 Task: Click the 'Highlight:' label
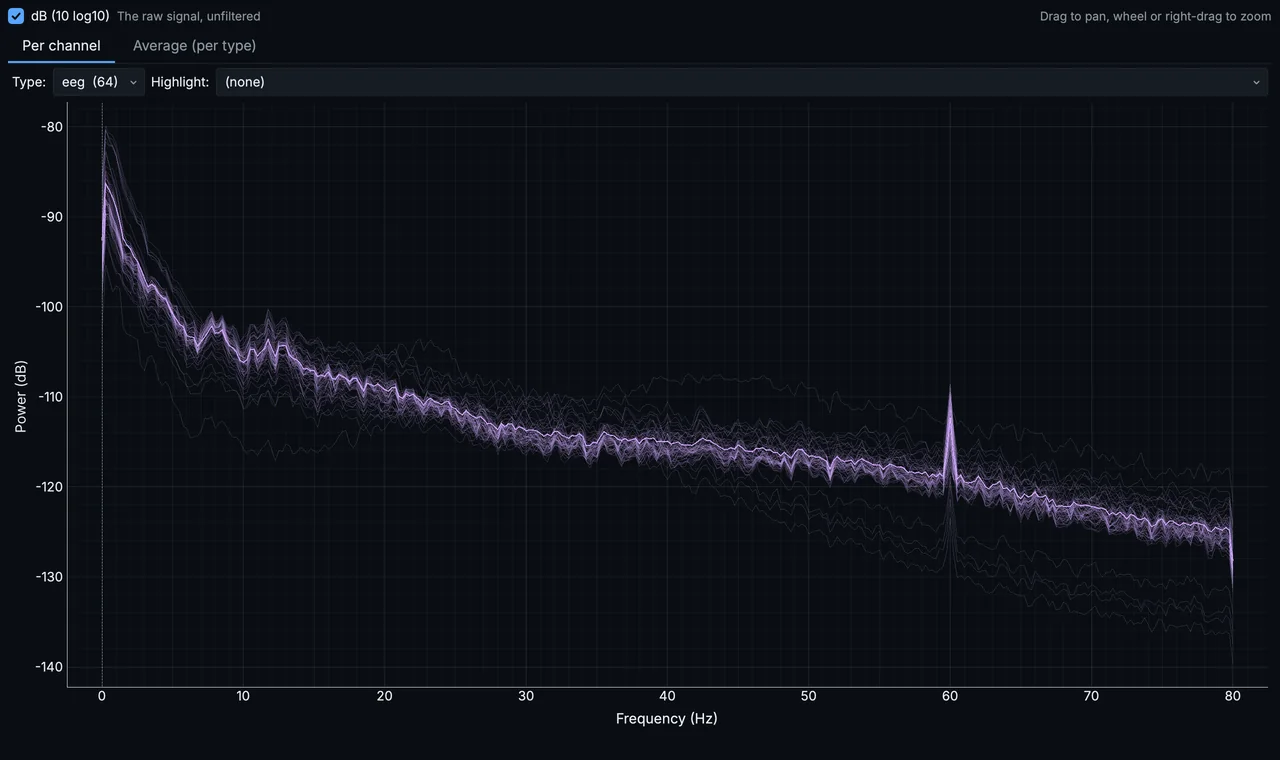180,82
